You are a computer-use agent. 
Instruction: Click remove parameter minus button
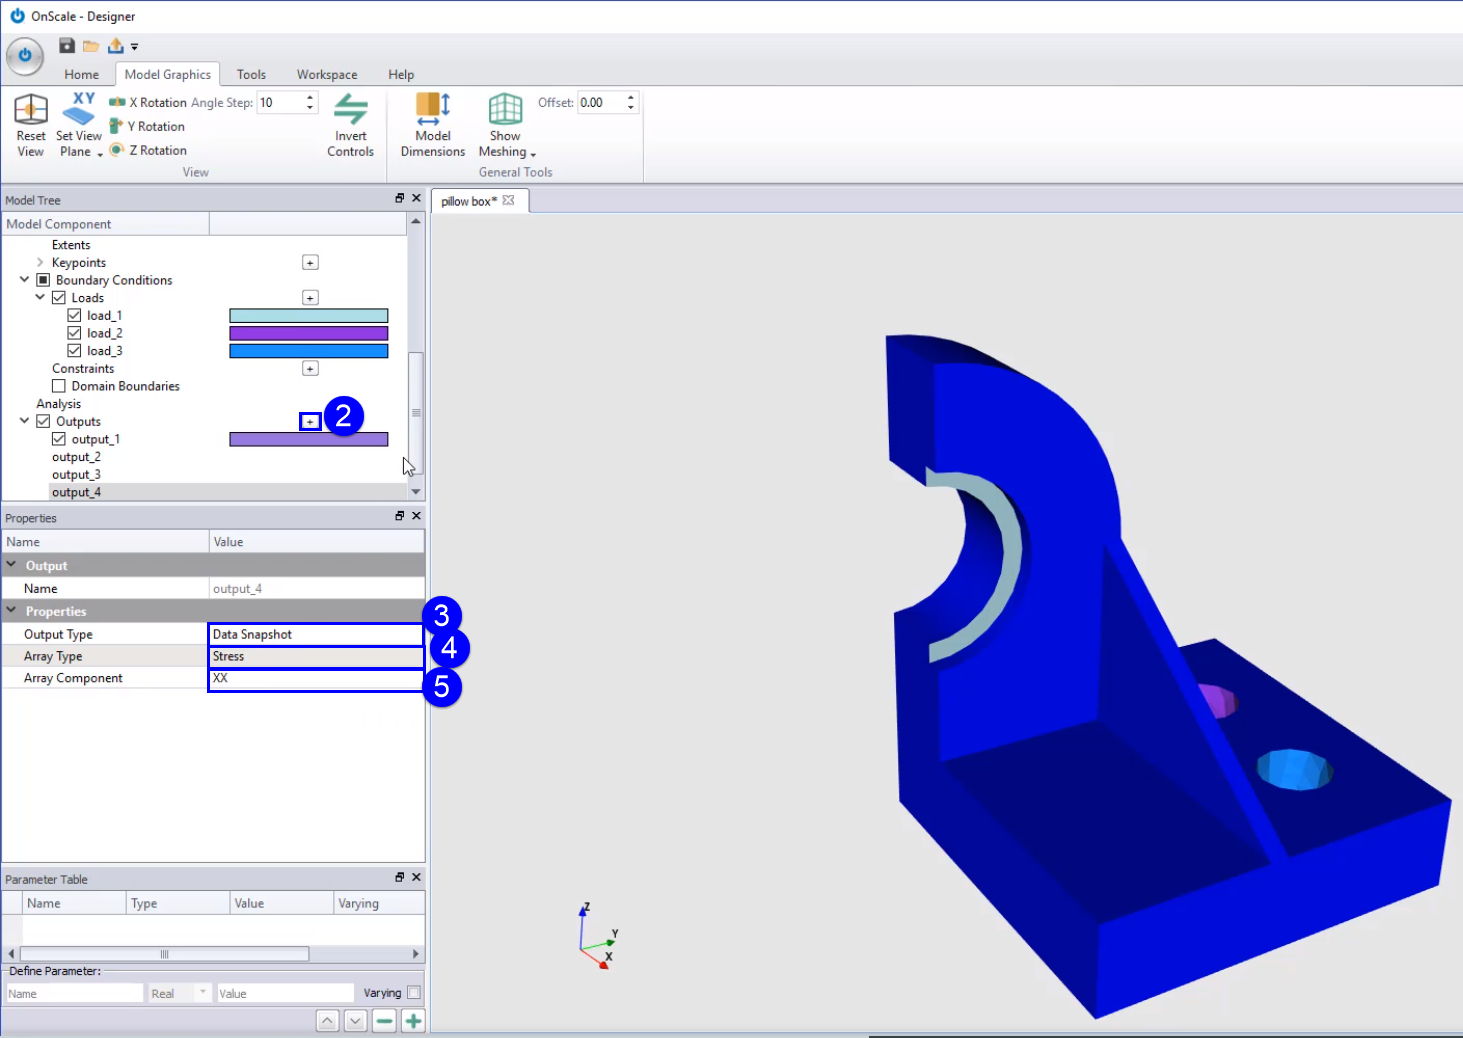[x=384, y=1021]
